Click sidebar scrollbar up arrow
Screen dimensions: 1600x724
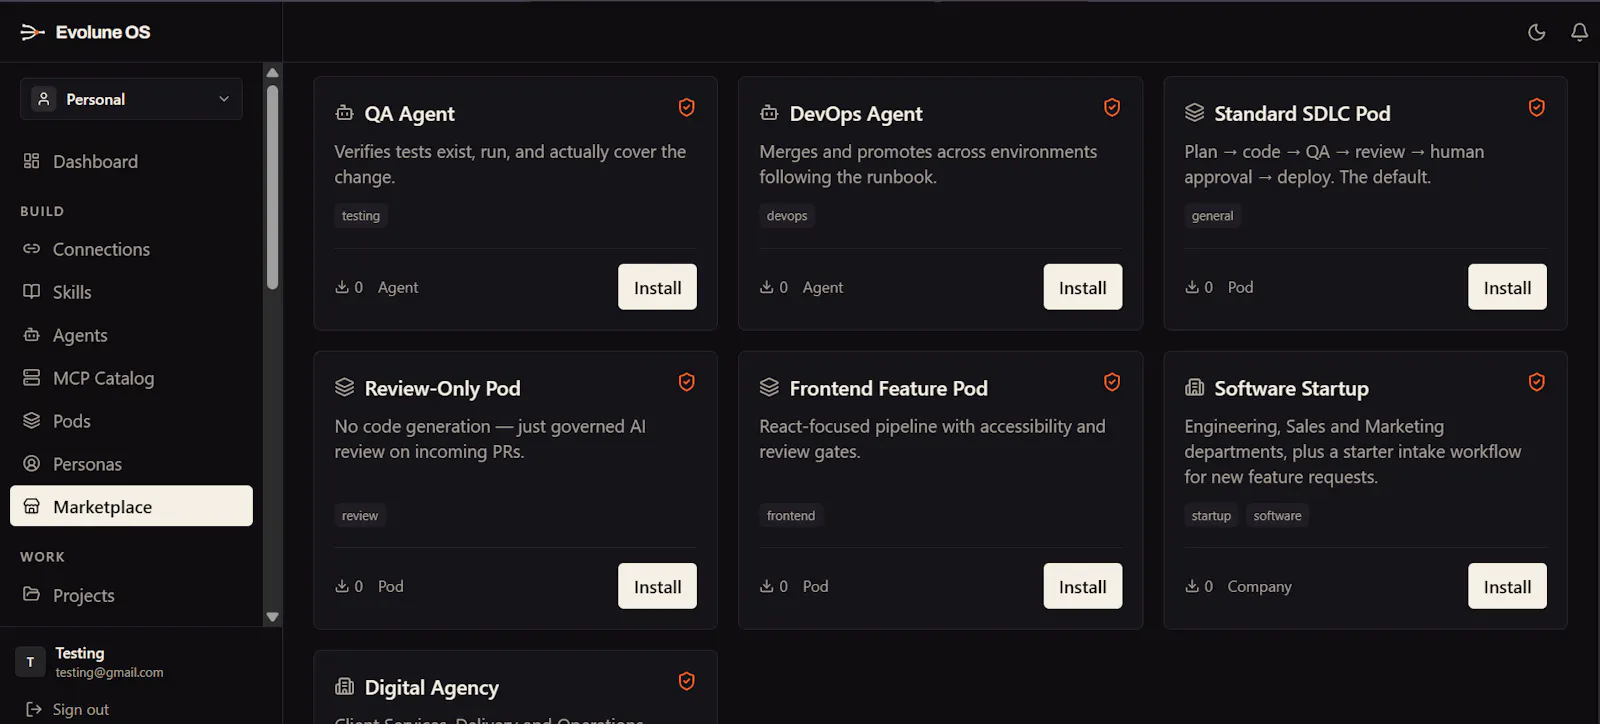272,72
